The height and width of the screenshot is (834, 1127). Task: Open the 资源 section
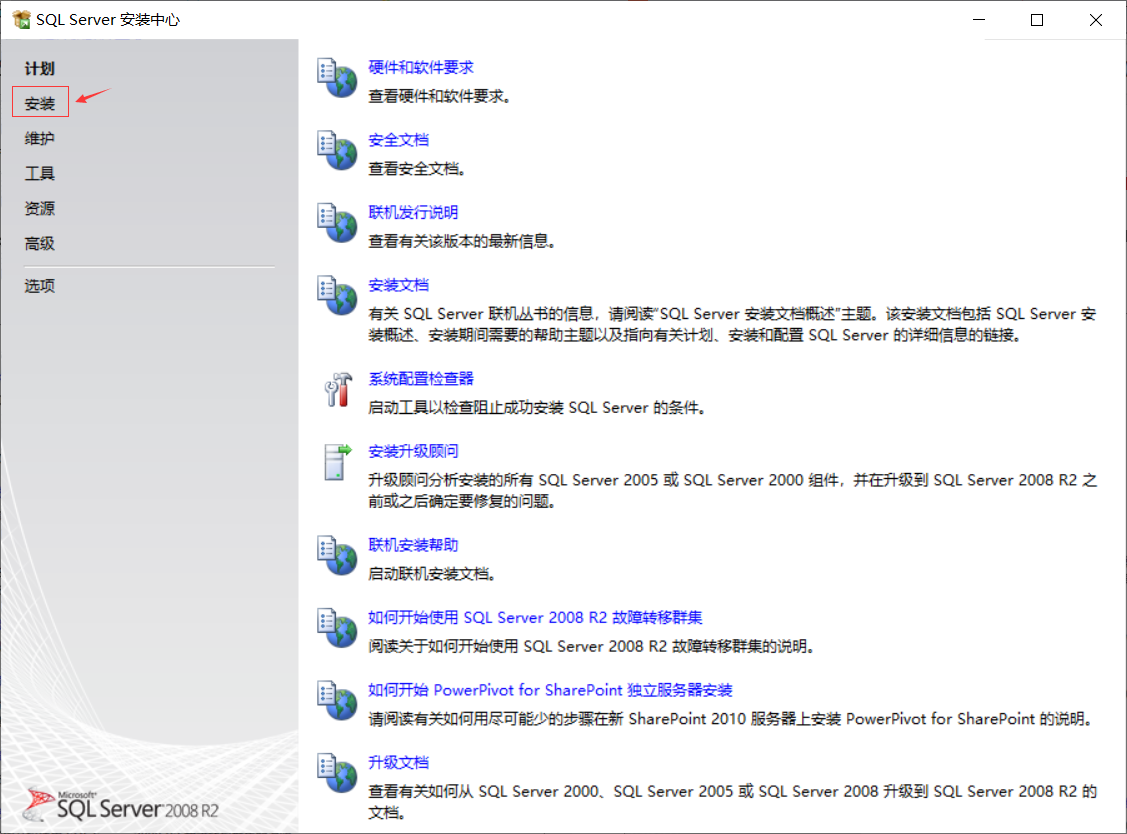coord(39,208)
